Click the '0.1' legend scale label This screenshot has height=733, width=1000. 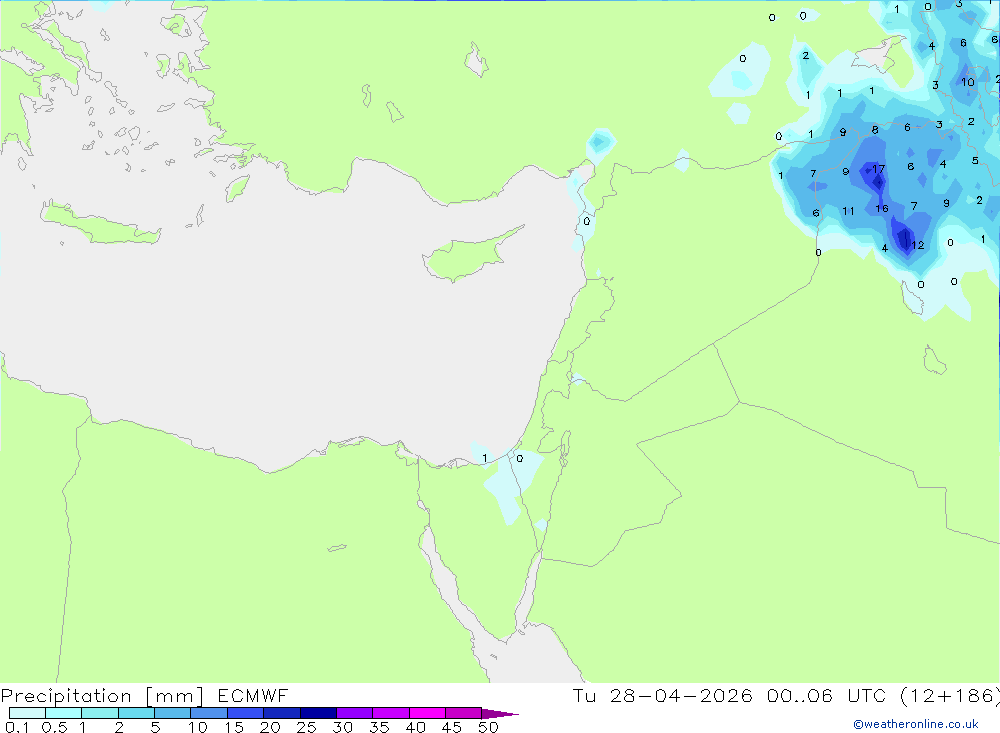(17, 727)
